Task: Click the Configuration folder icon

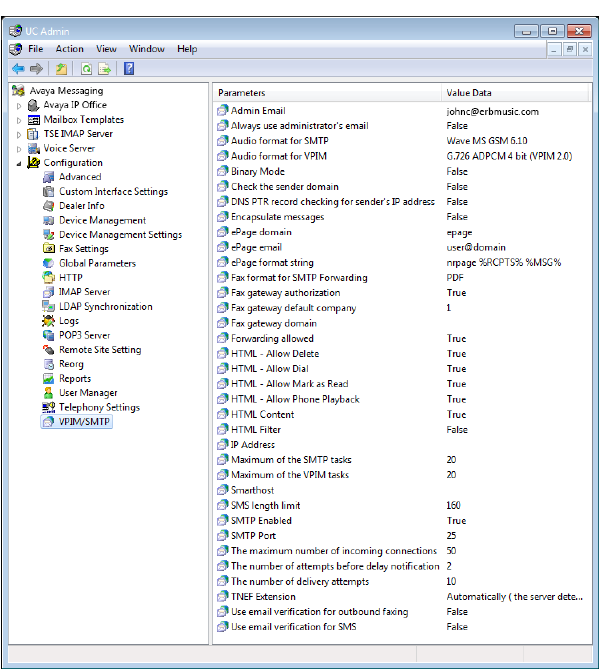Action: 33,163
